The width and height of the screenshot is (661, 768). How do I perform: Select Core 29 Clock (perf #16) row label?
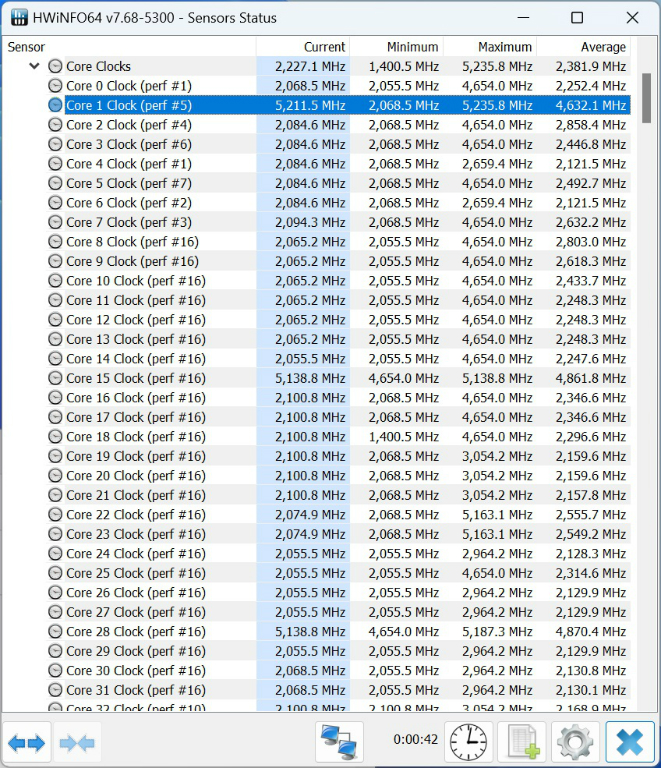point(136,651)
